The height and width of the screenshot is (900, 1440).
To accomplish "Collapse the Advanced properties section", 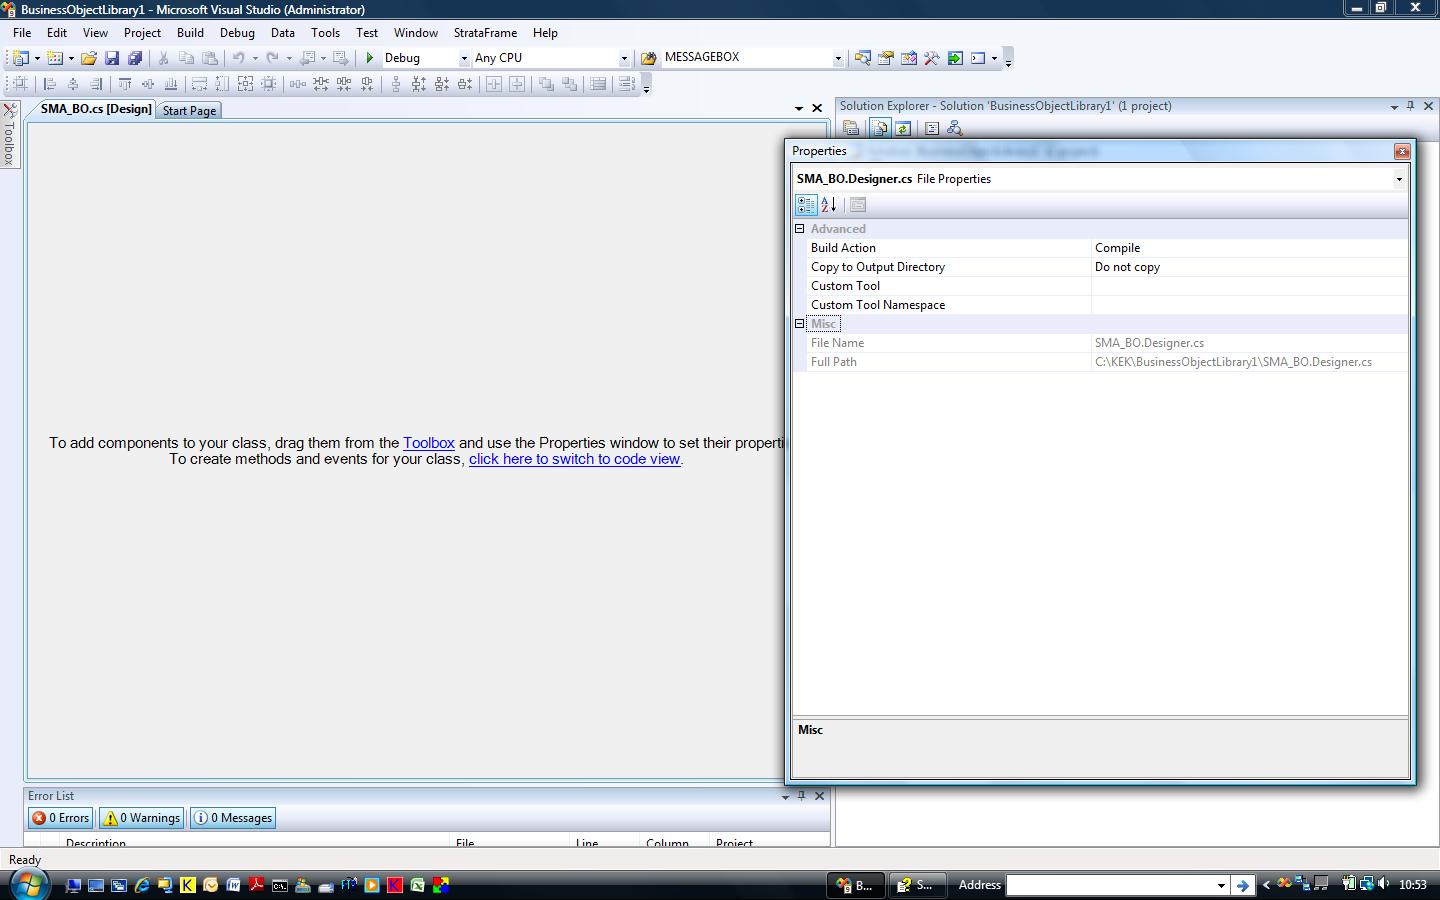I will 800,229.
